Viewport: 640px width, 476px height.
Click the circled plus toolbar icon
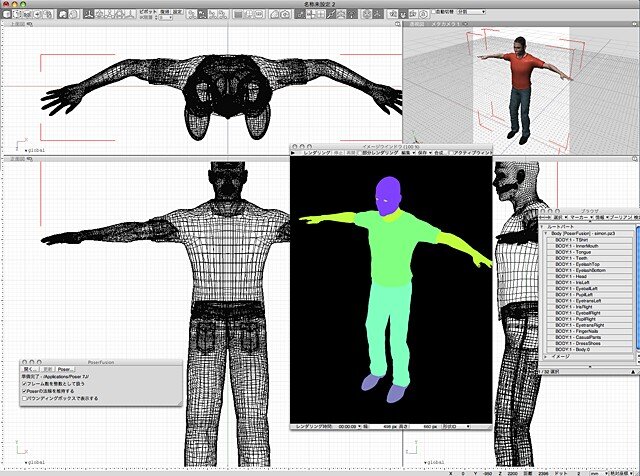point(38,14)
